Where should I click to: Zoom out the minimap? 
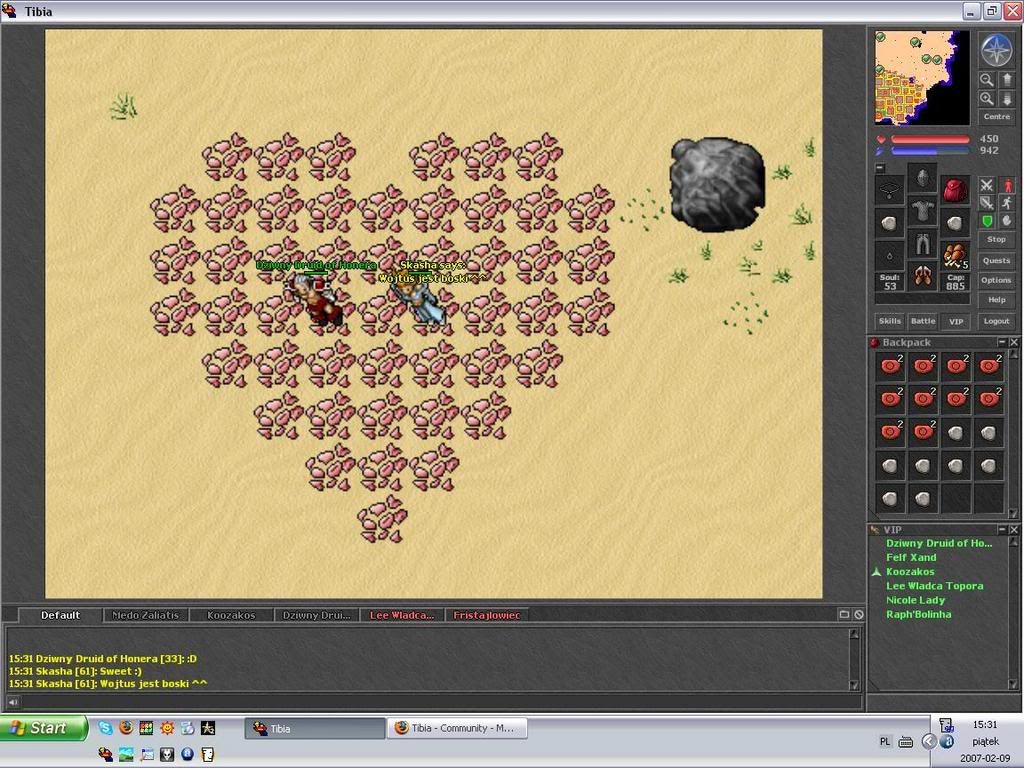point(986,80)
